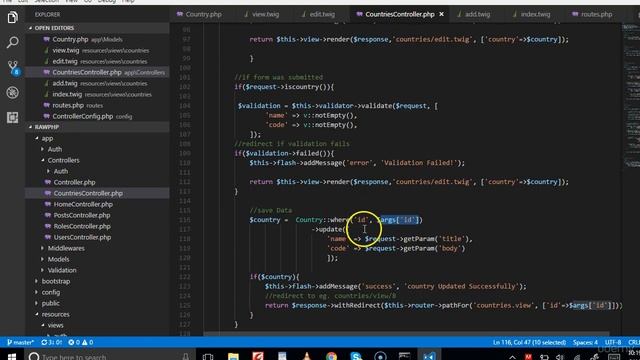Open the Search view icon
The height and width of the screenshot is (360, 640).
pos(12,42)
